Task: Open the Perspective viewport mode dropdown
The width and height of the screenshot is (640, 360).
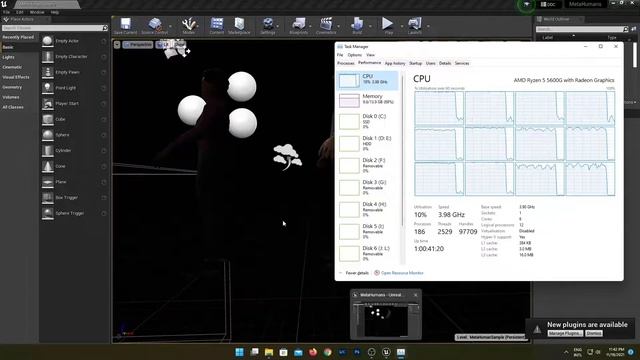Action: pos(138,44)
